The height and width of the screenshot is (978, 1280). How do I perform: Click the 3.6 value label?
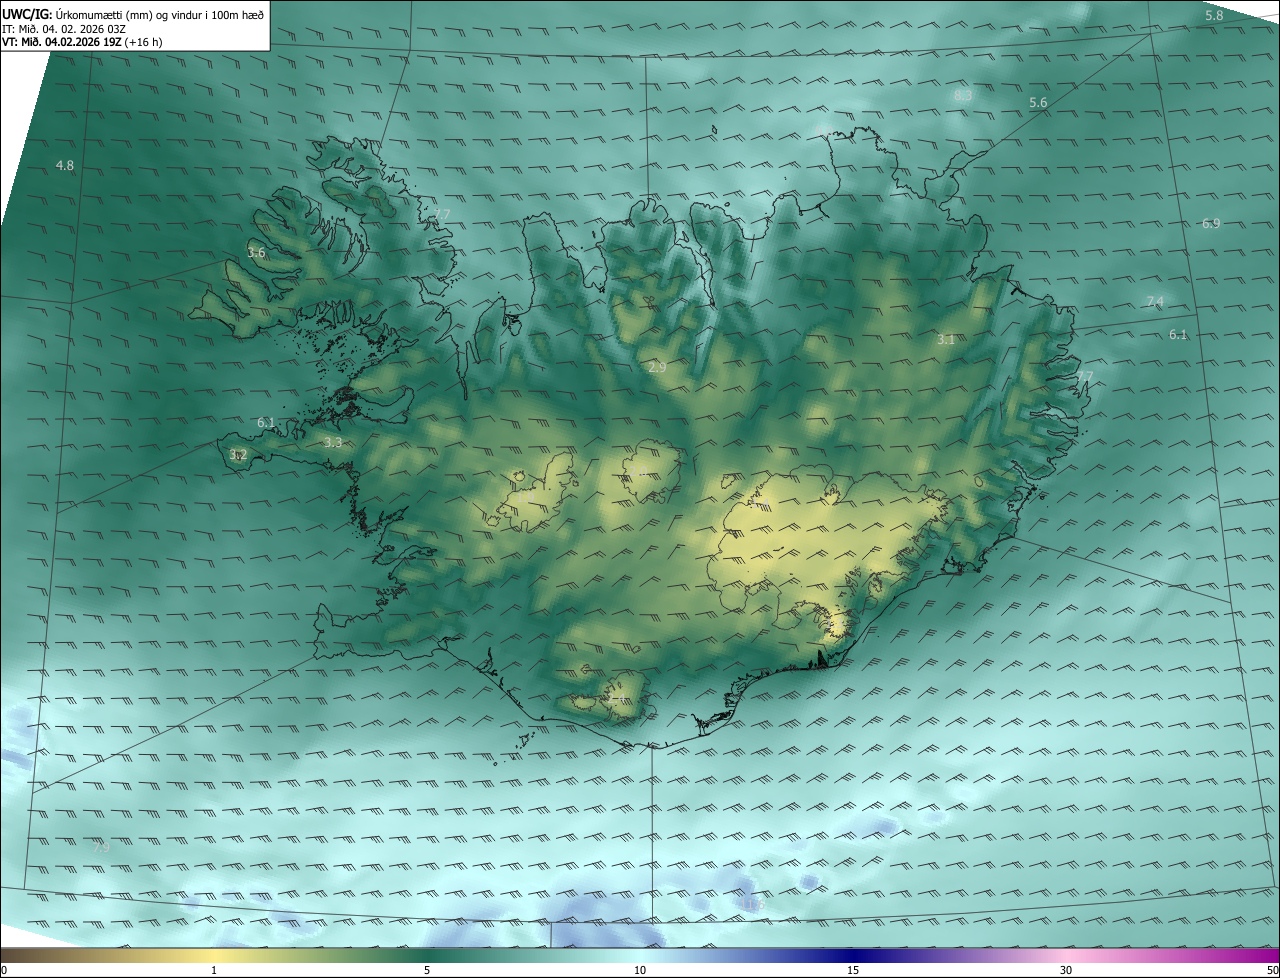256,253
